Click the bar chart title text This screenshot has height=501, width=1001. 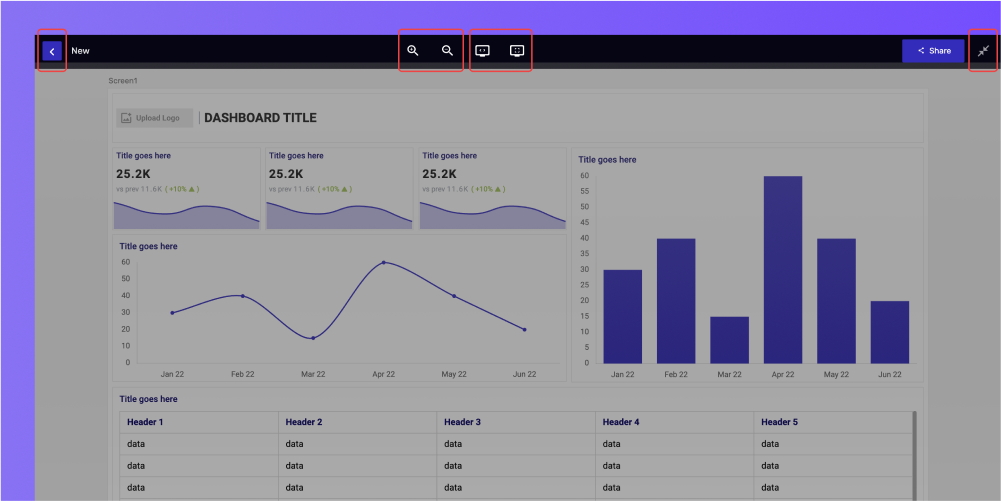(607, 160)
